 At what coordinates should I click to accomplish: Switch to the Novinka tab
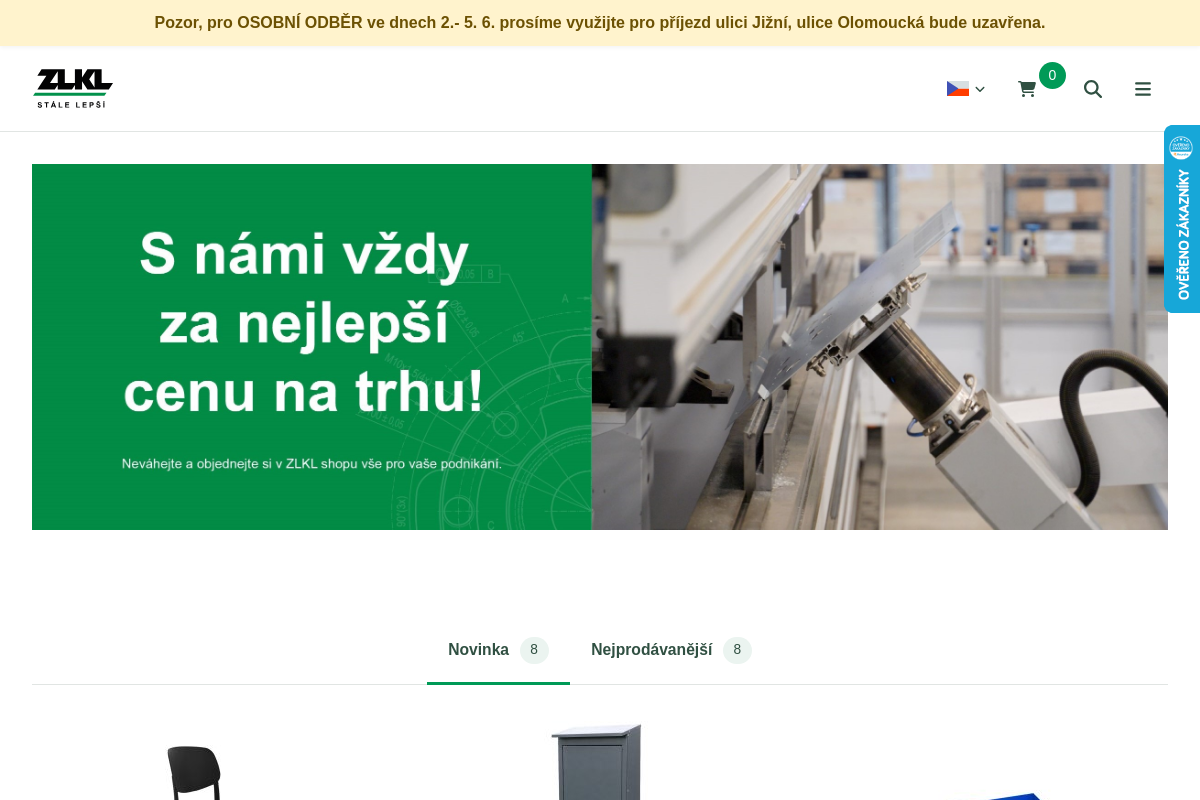[498, 650]
